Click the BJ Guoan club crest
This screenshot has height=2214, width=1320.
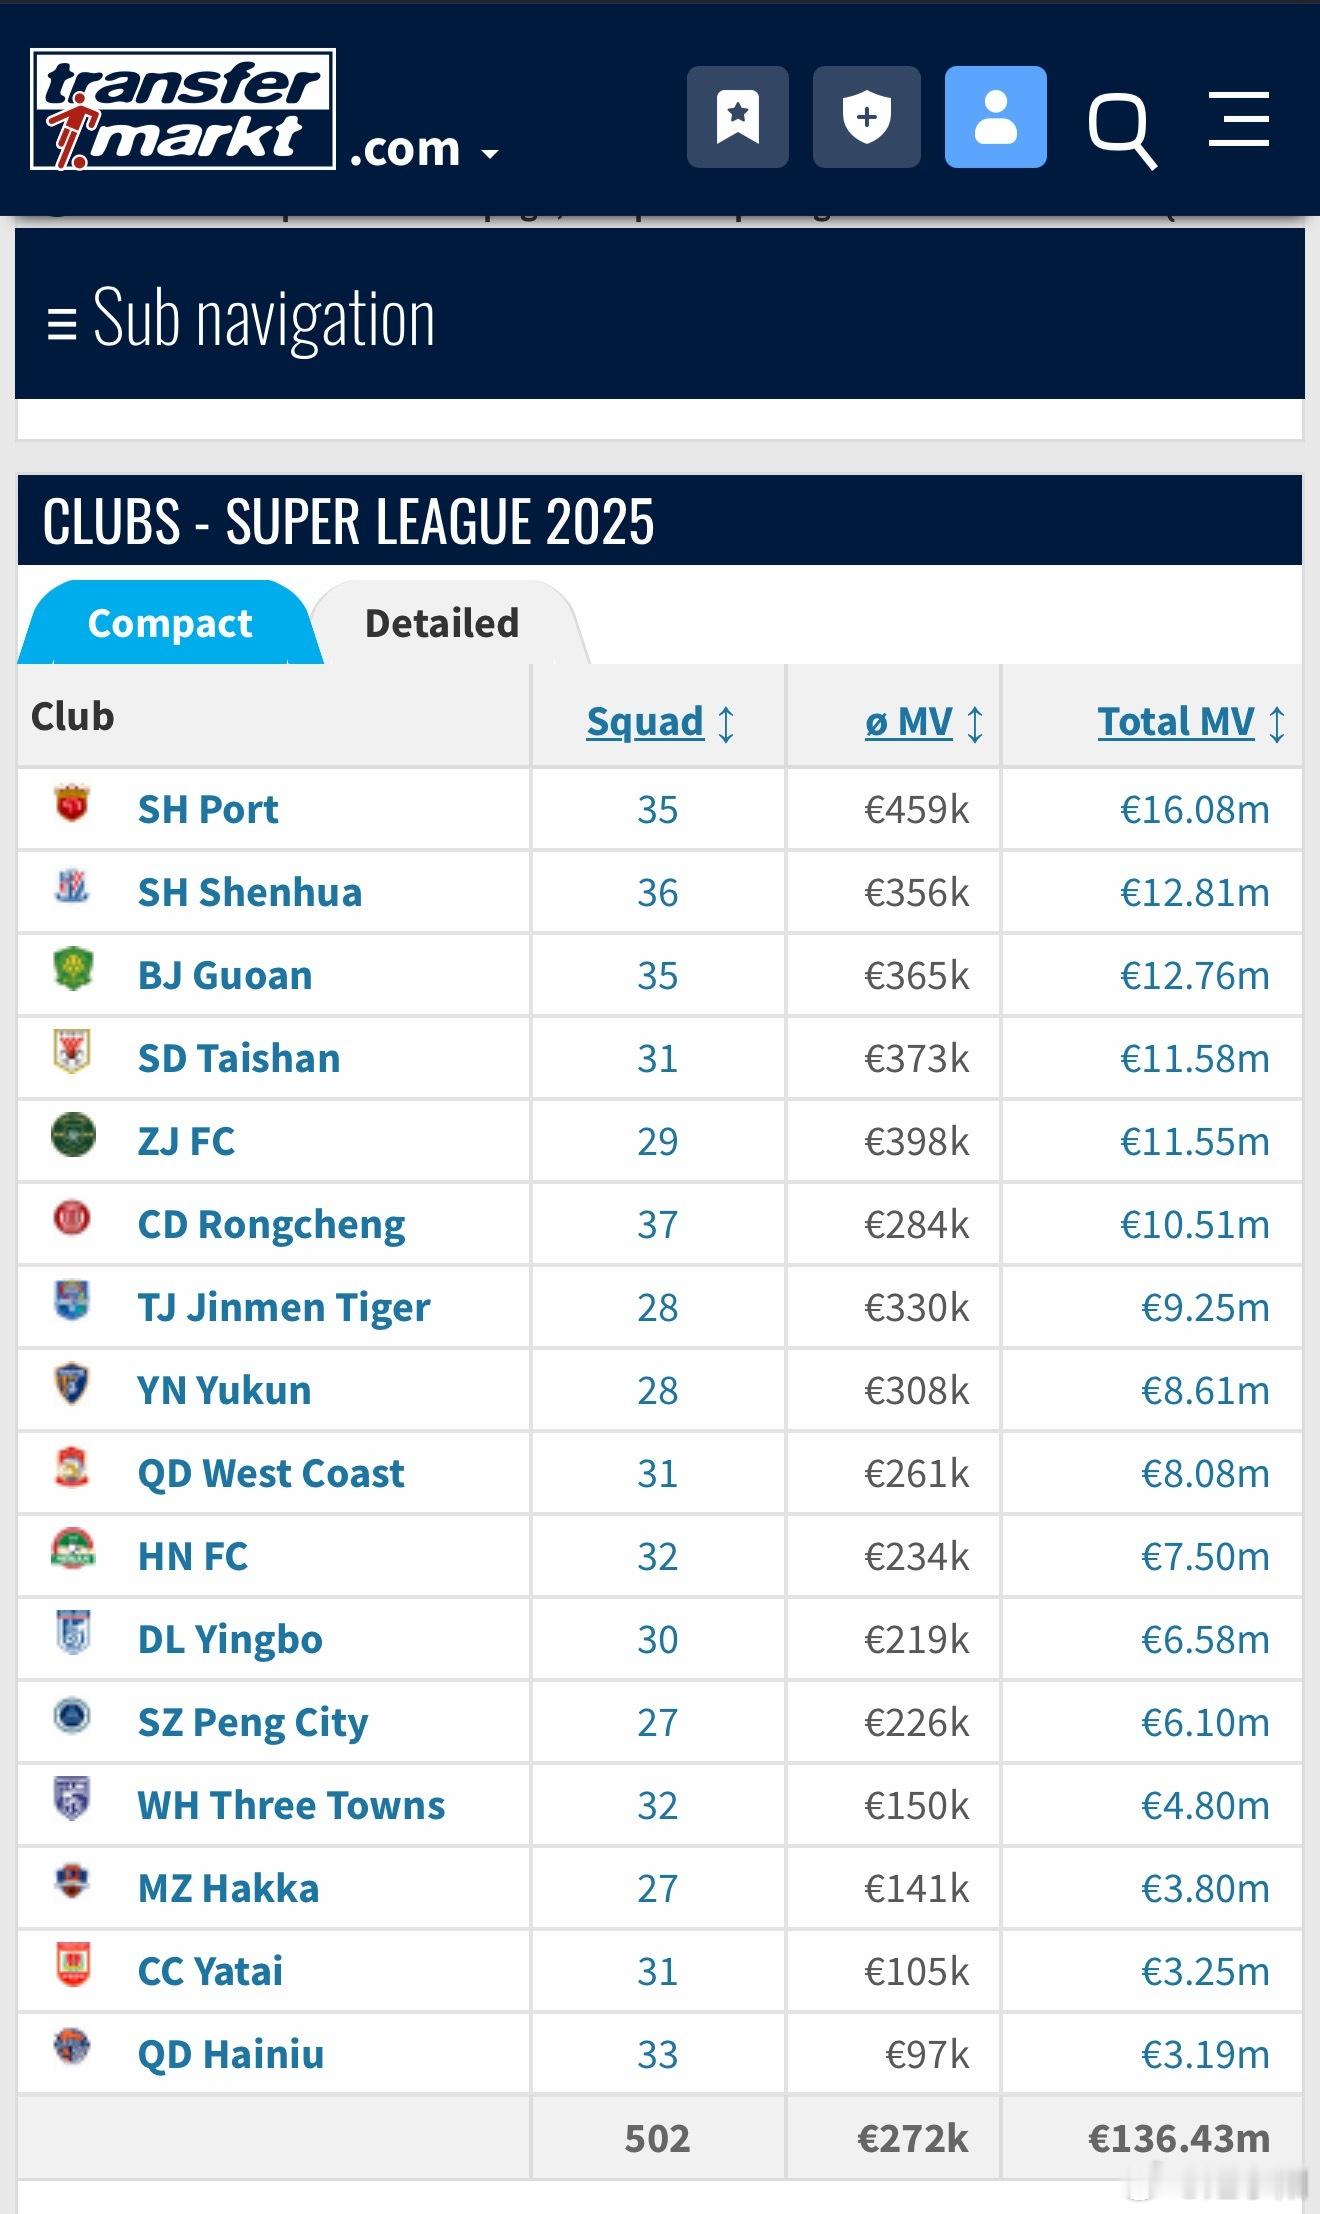coord(73,969)
